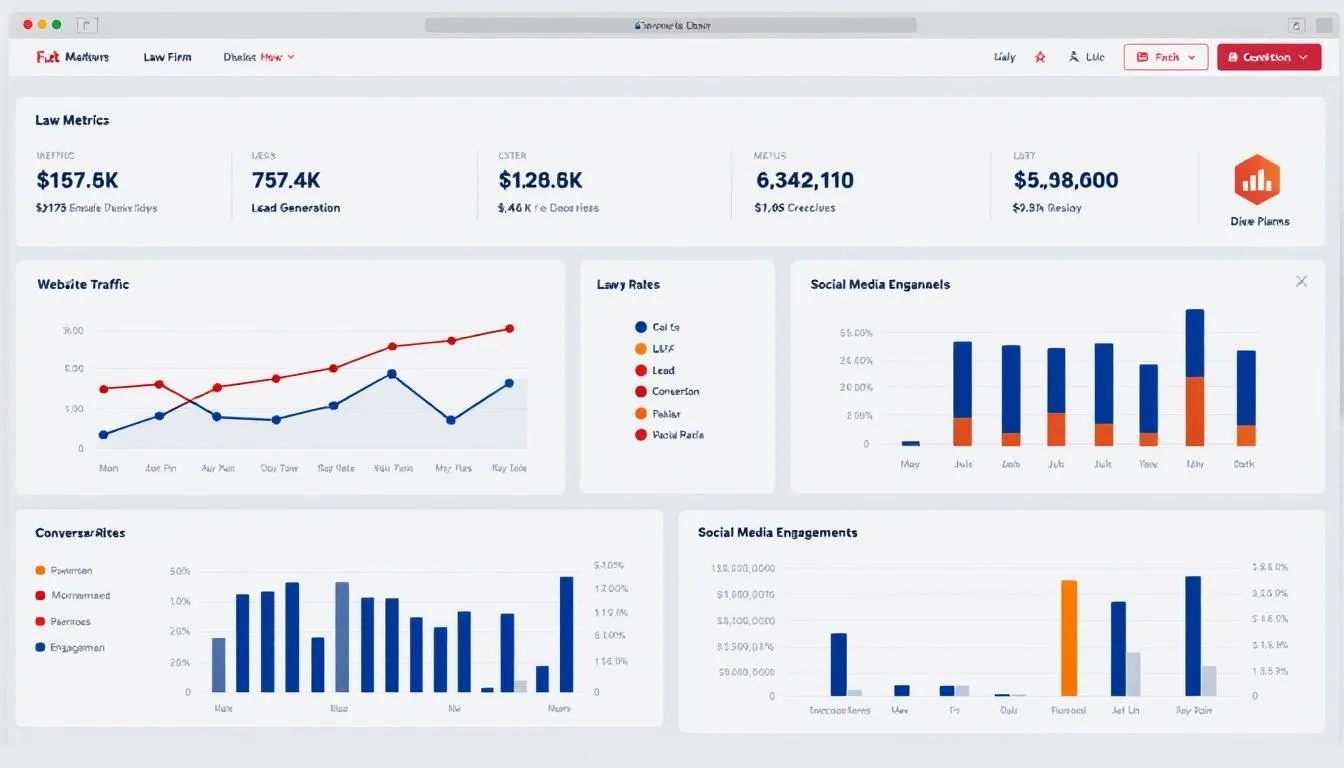Click the icon inside the solid red button

coord(1232,58)
